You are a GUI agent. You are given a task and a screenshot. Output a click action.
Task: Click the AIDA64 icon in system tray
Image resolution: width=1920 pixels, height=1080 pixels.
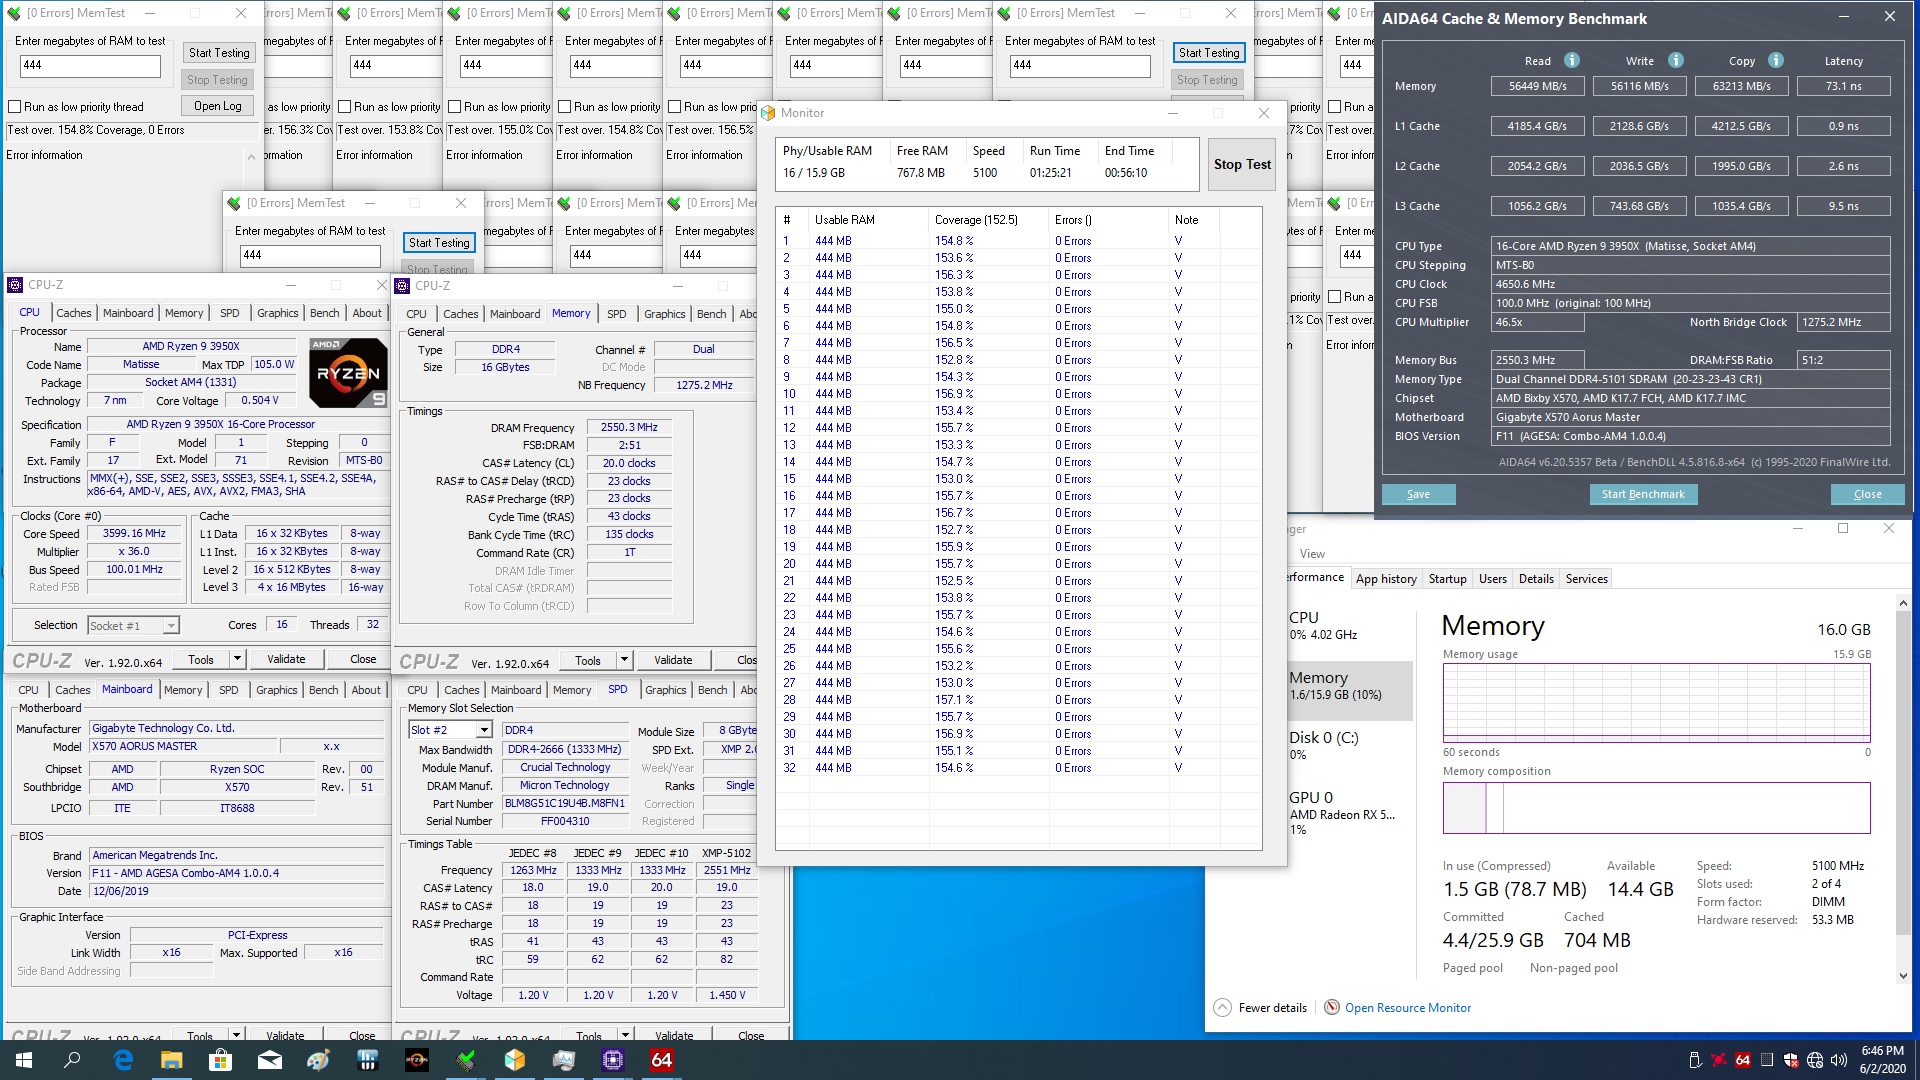(x=1743, y=1060)
